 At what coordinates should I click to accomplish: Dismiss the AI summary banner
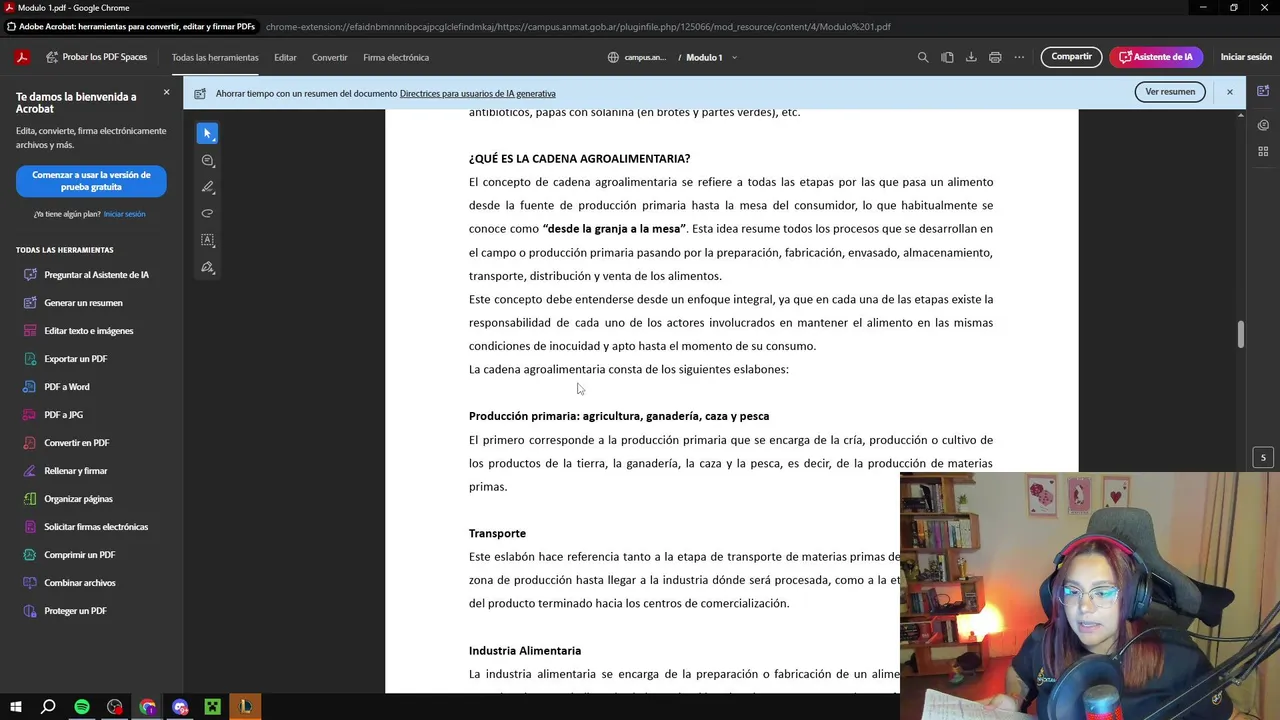pos(1230,92)
